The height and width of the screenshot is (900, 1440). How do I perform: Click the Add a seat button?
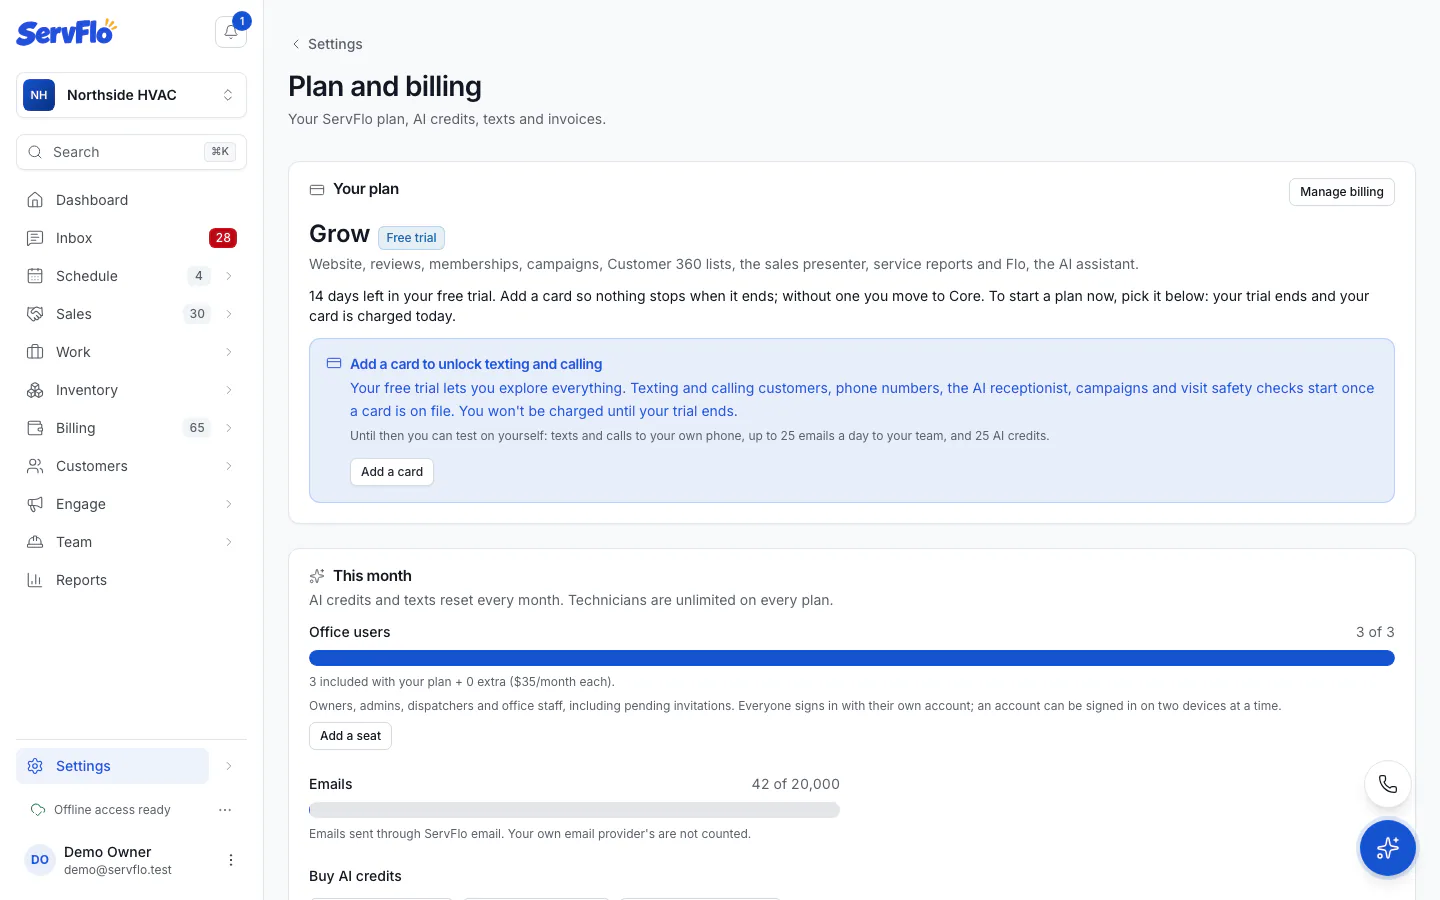(350, 736)
